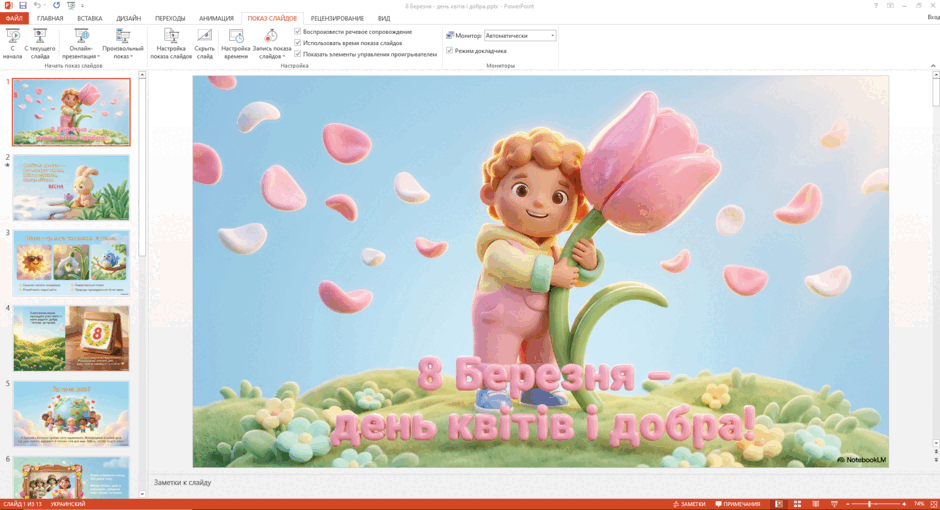Select slide 4 thumbnail with calendar
The height and width of the screenshot is (510, 940).
(71, 339)
